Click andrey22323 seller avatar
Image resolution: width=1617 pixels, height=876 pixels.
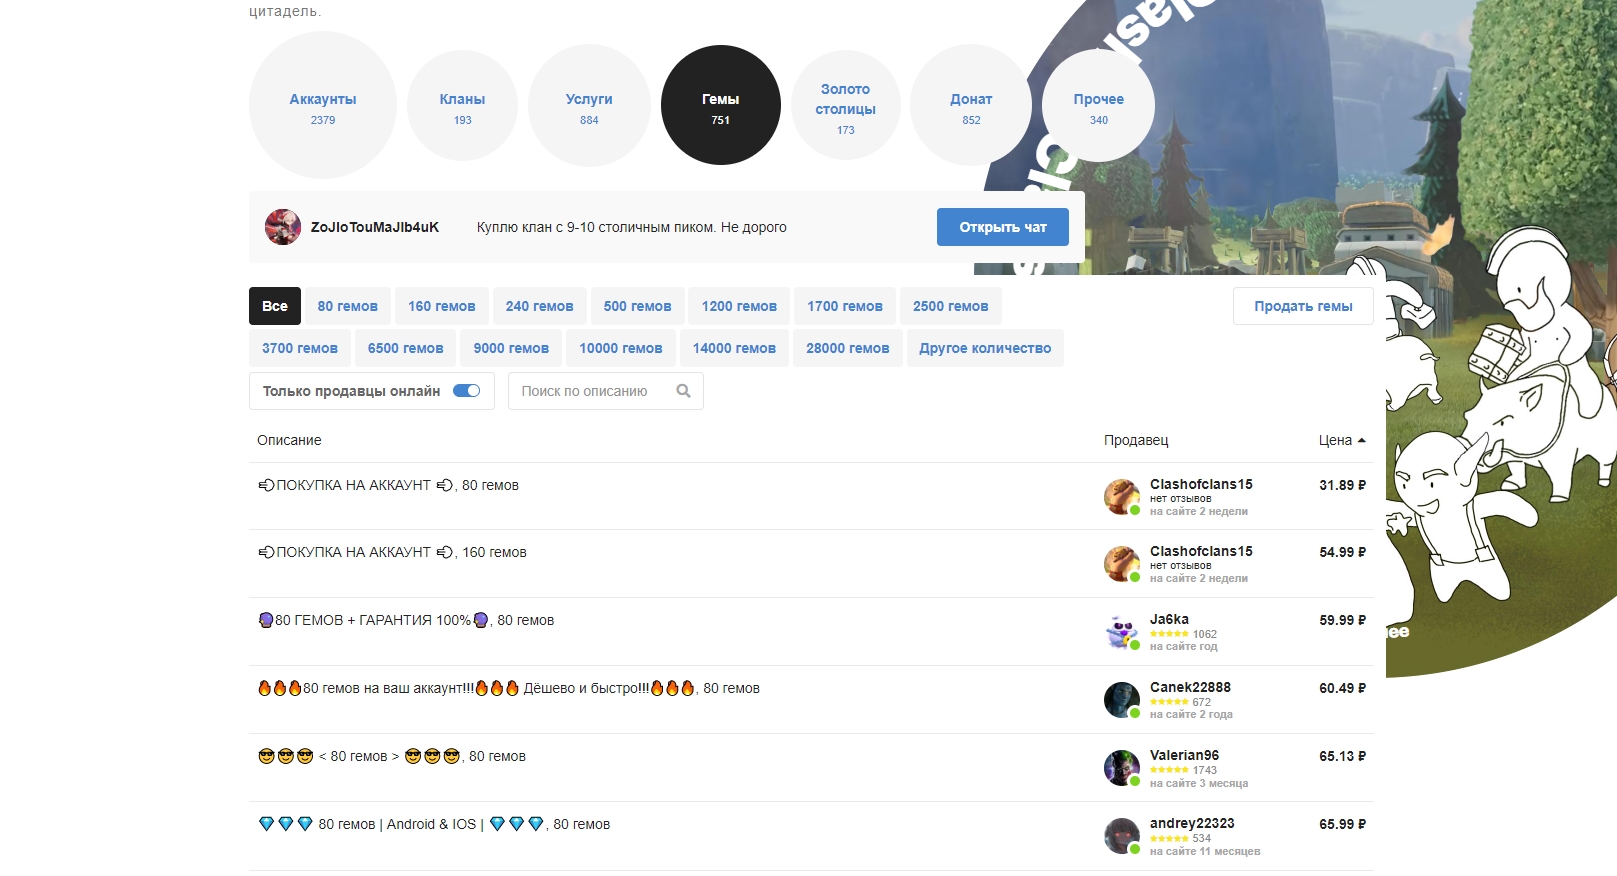(x=1121, y=836)
